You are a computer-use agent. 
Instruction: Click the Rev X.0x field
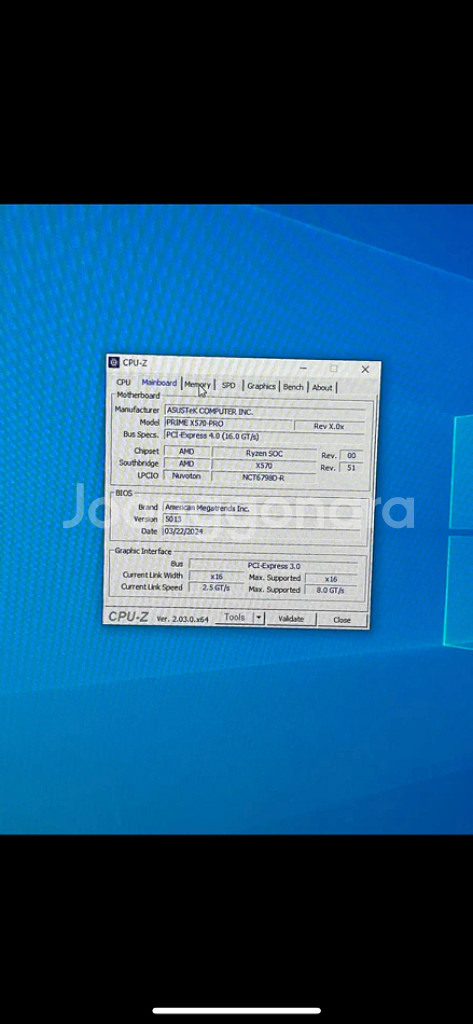click(329, 426)
